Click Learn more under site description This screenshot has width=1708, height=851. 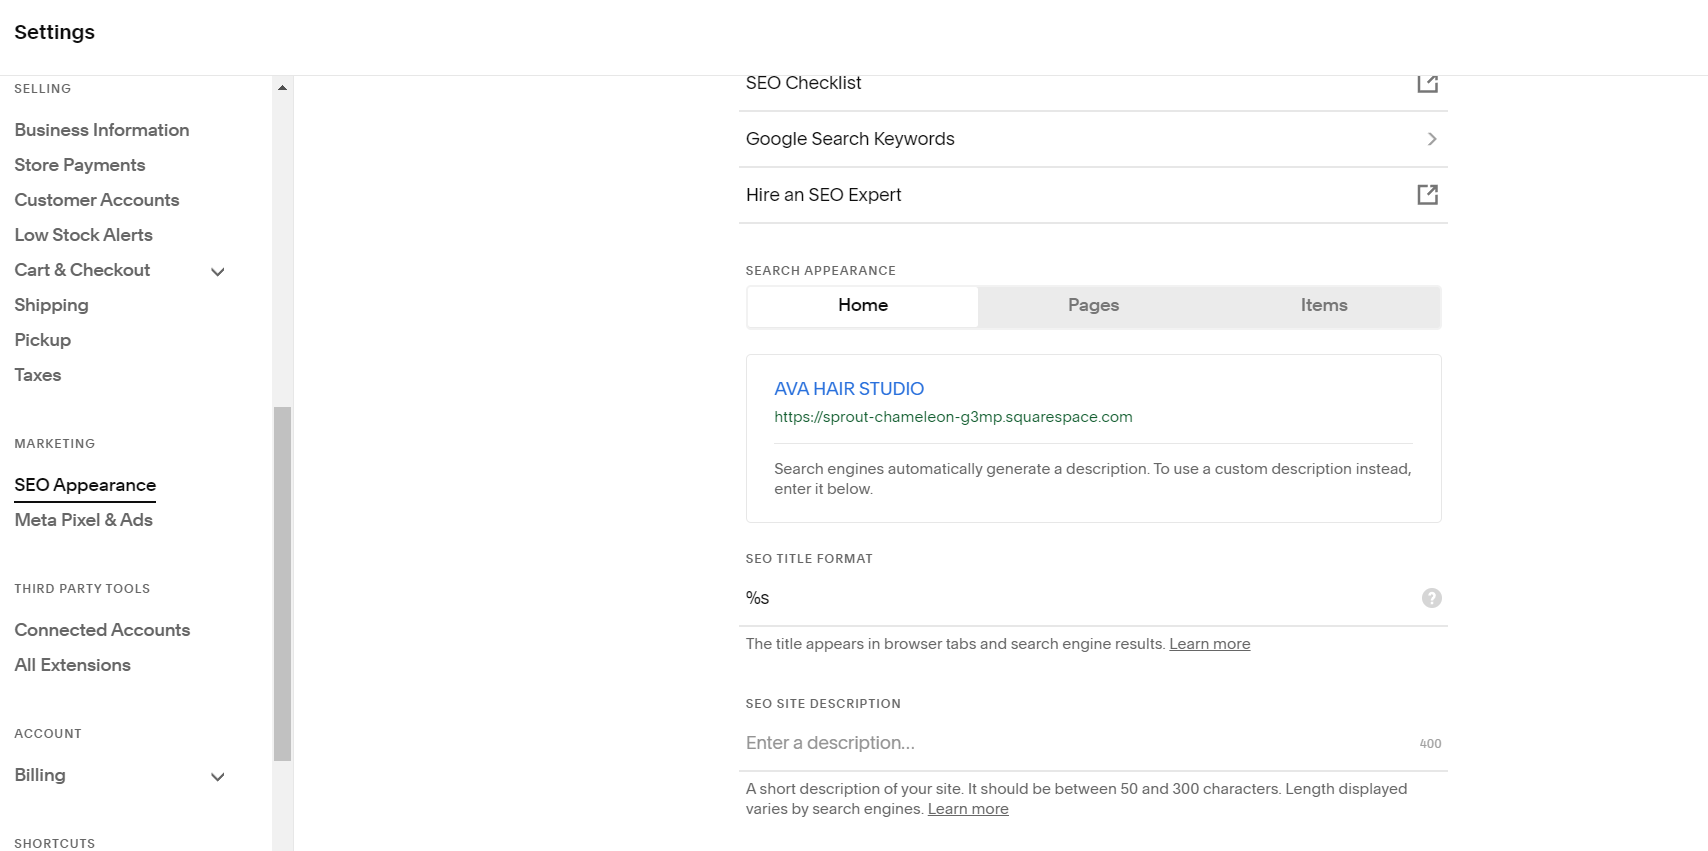[968, 809]
